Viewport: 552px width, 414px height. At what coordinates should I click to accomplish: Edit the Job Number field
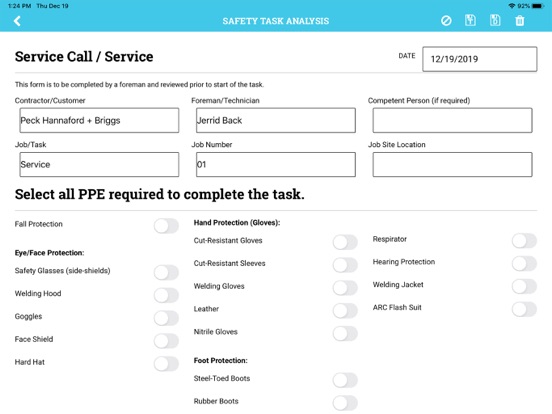pos(276,164)
